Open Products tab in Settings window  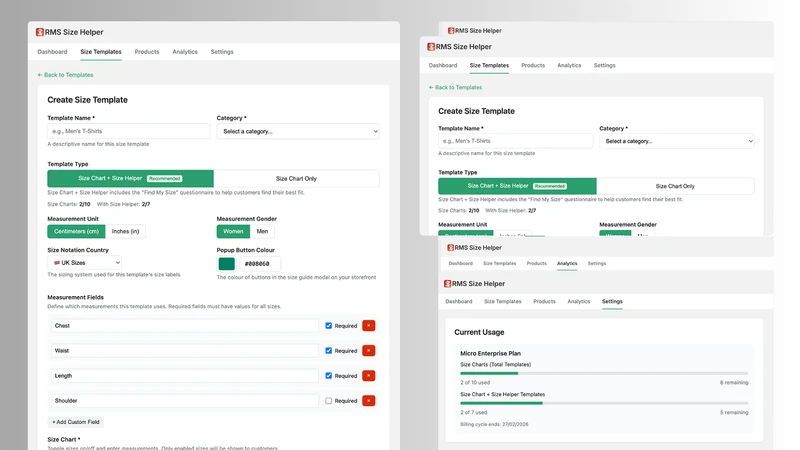544,302
